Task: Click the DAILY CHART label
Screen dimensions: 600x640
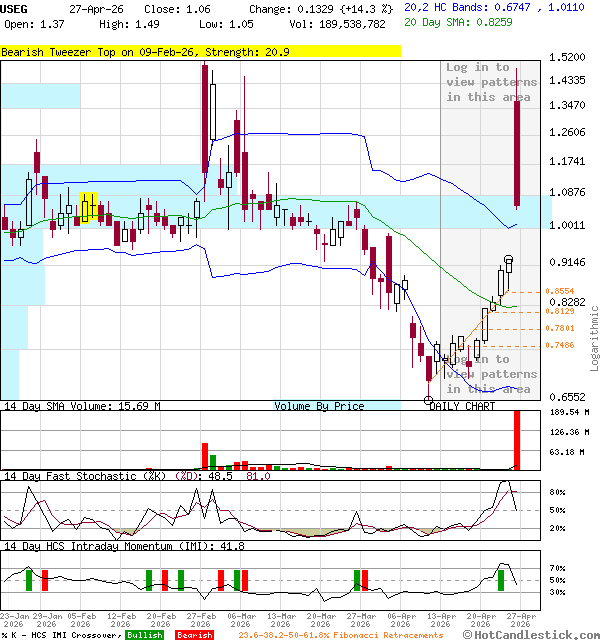Action: point(462,406)
